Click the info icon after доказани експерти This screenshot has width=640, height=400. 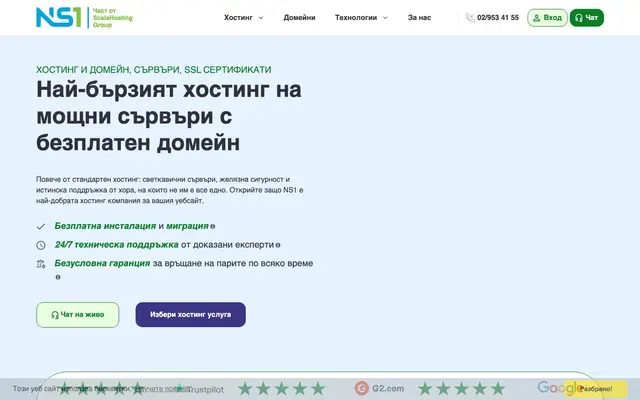pyautogui.click(x=278, y=245)
